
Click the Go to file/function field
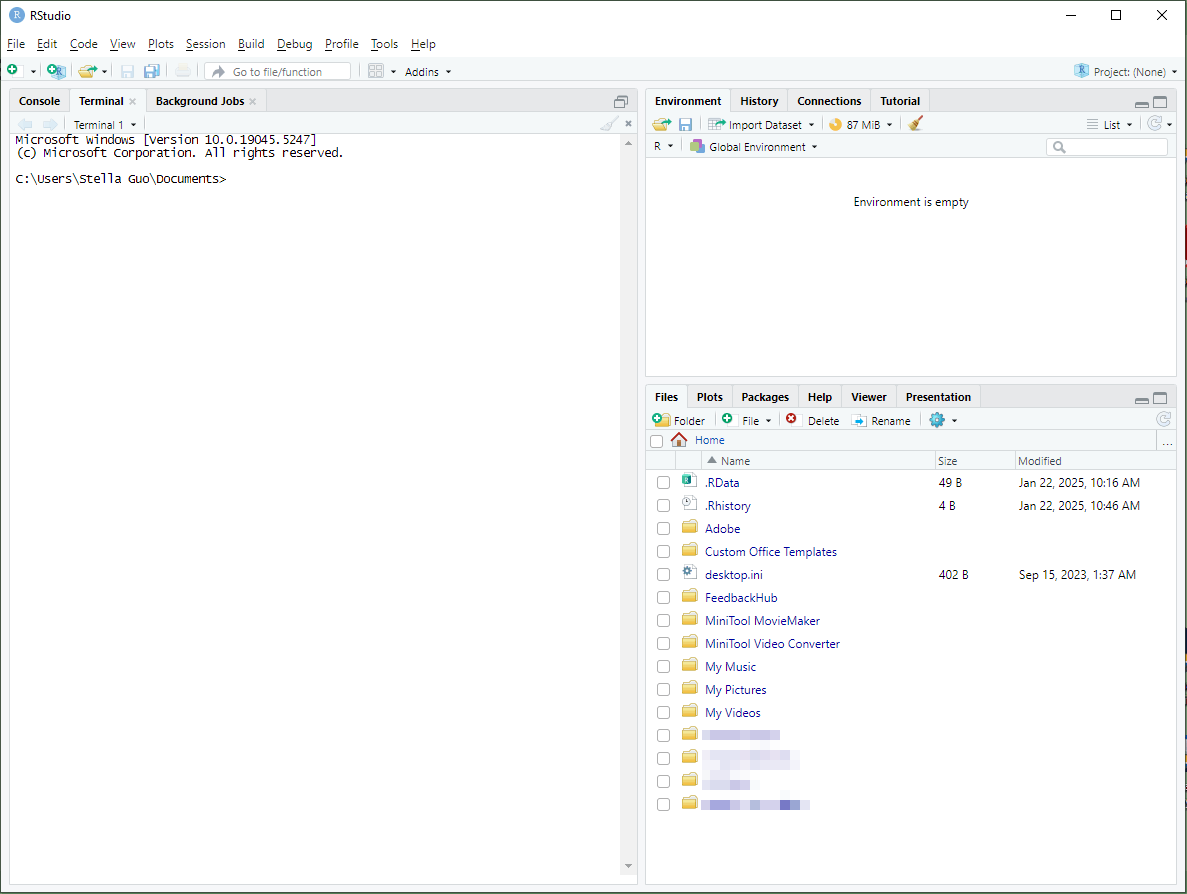277,72
